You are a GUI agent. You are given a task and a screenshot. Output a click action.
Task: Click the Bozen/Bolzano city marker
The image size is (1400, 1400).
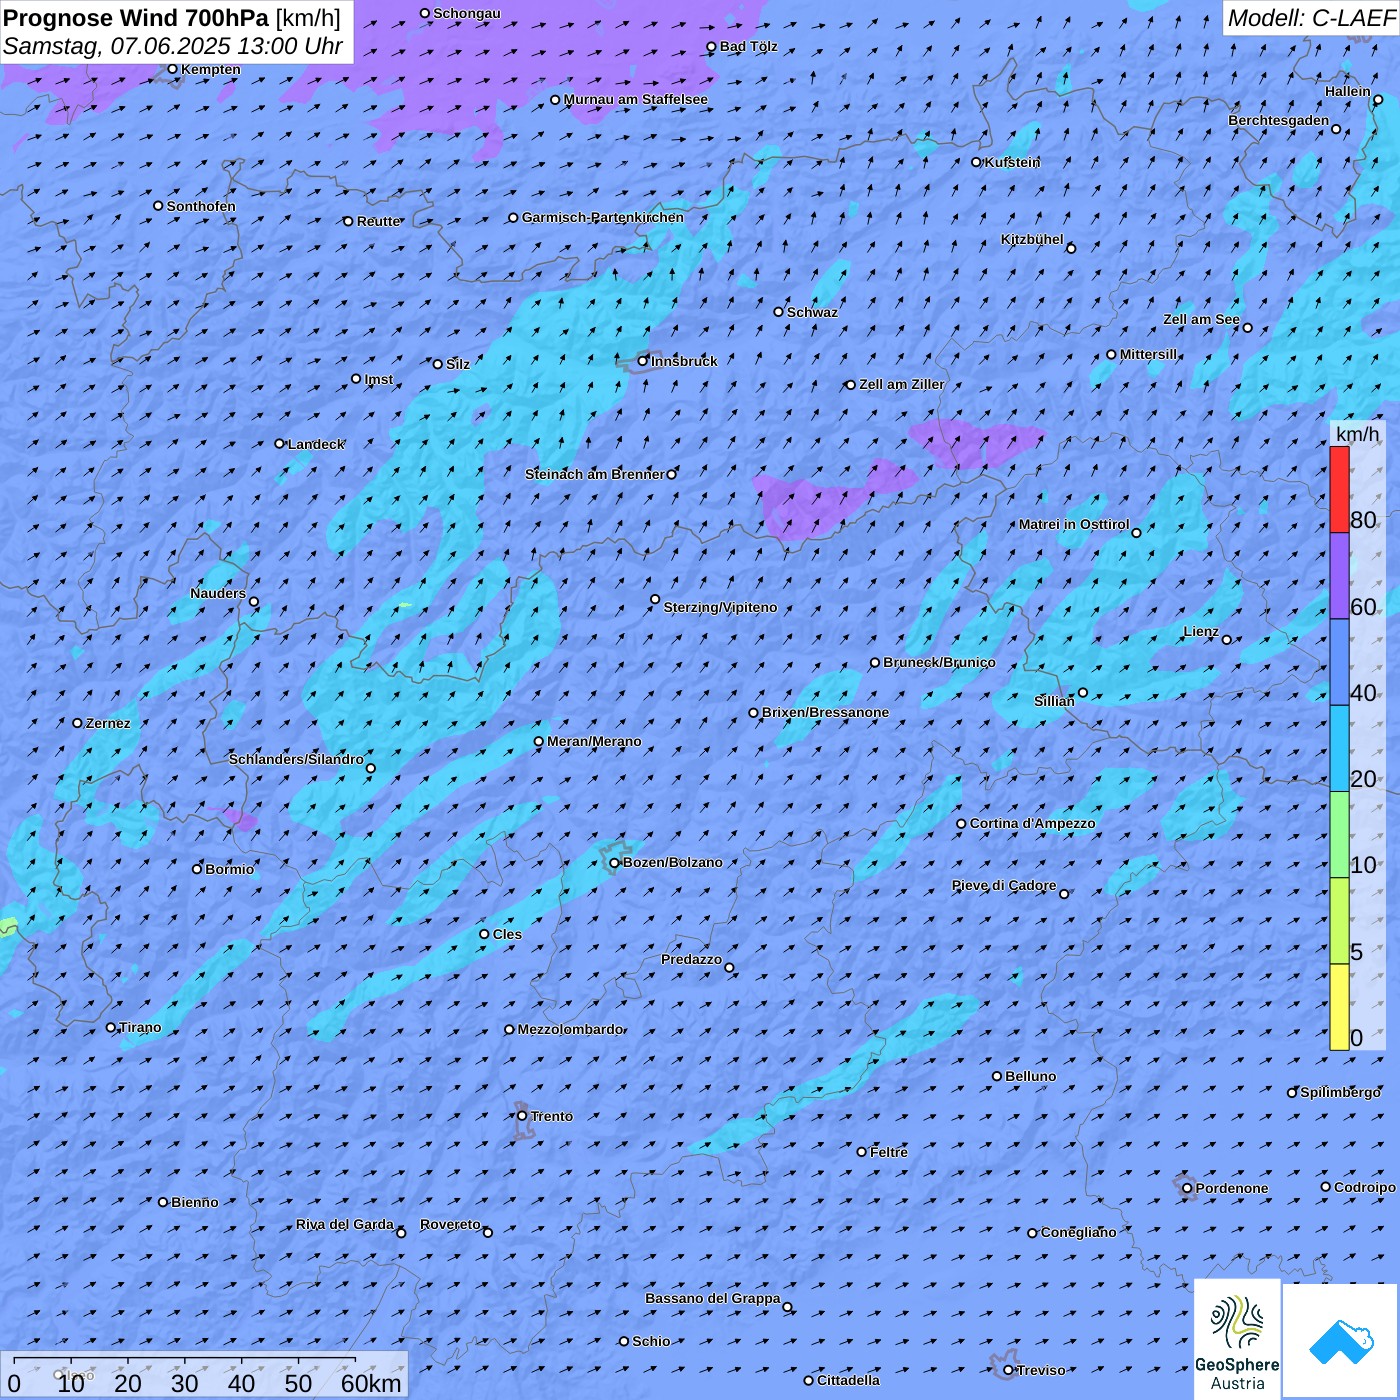click(x=615, y=862)
